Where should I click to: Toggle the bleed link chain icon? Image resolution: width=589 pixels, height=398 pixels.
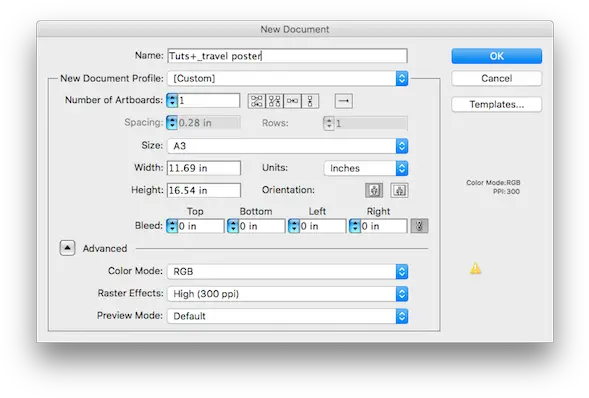pyautogui.click(x=419, y=226)
